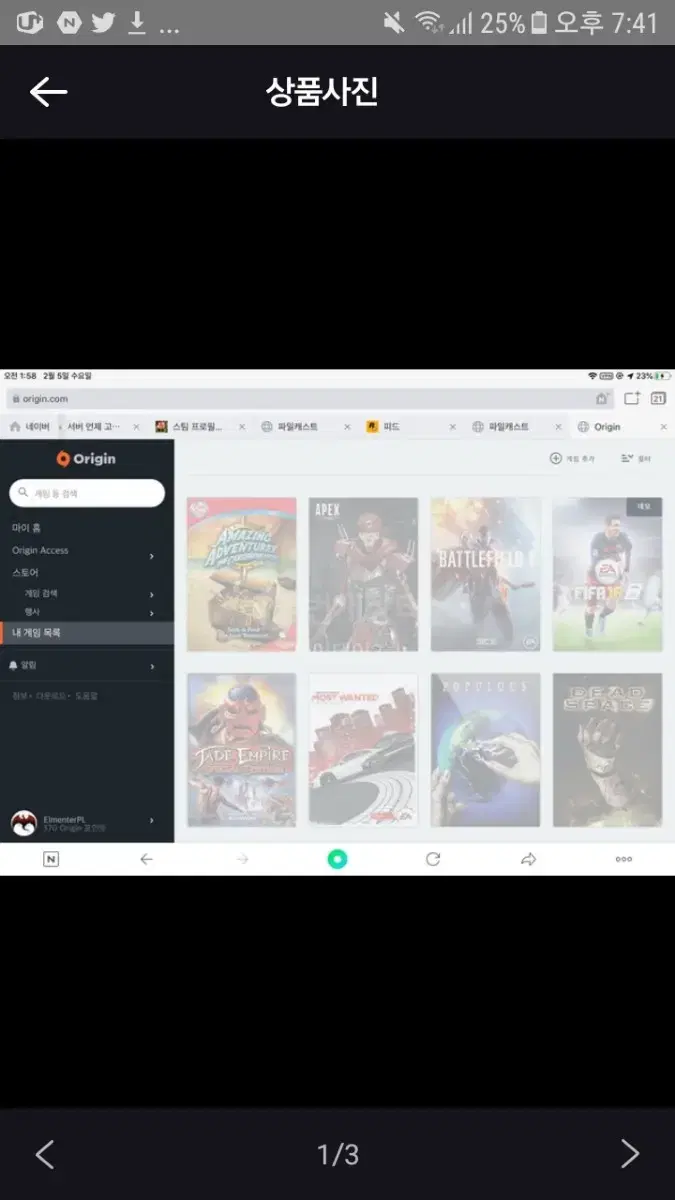Expand the Origin Access submenu arrow

152,555
